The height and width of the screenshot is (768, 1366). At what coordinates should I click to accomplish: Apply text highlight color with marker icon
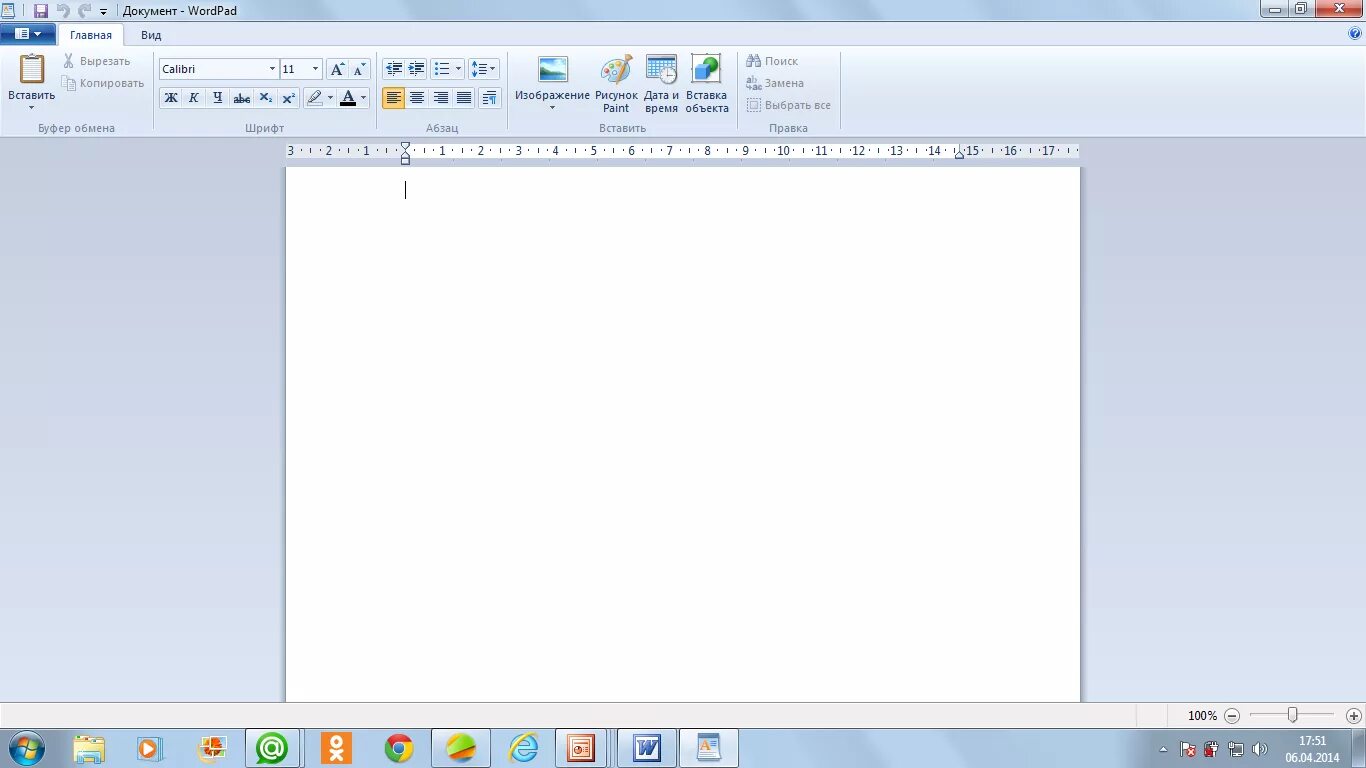click(314, 97)
